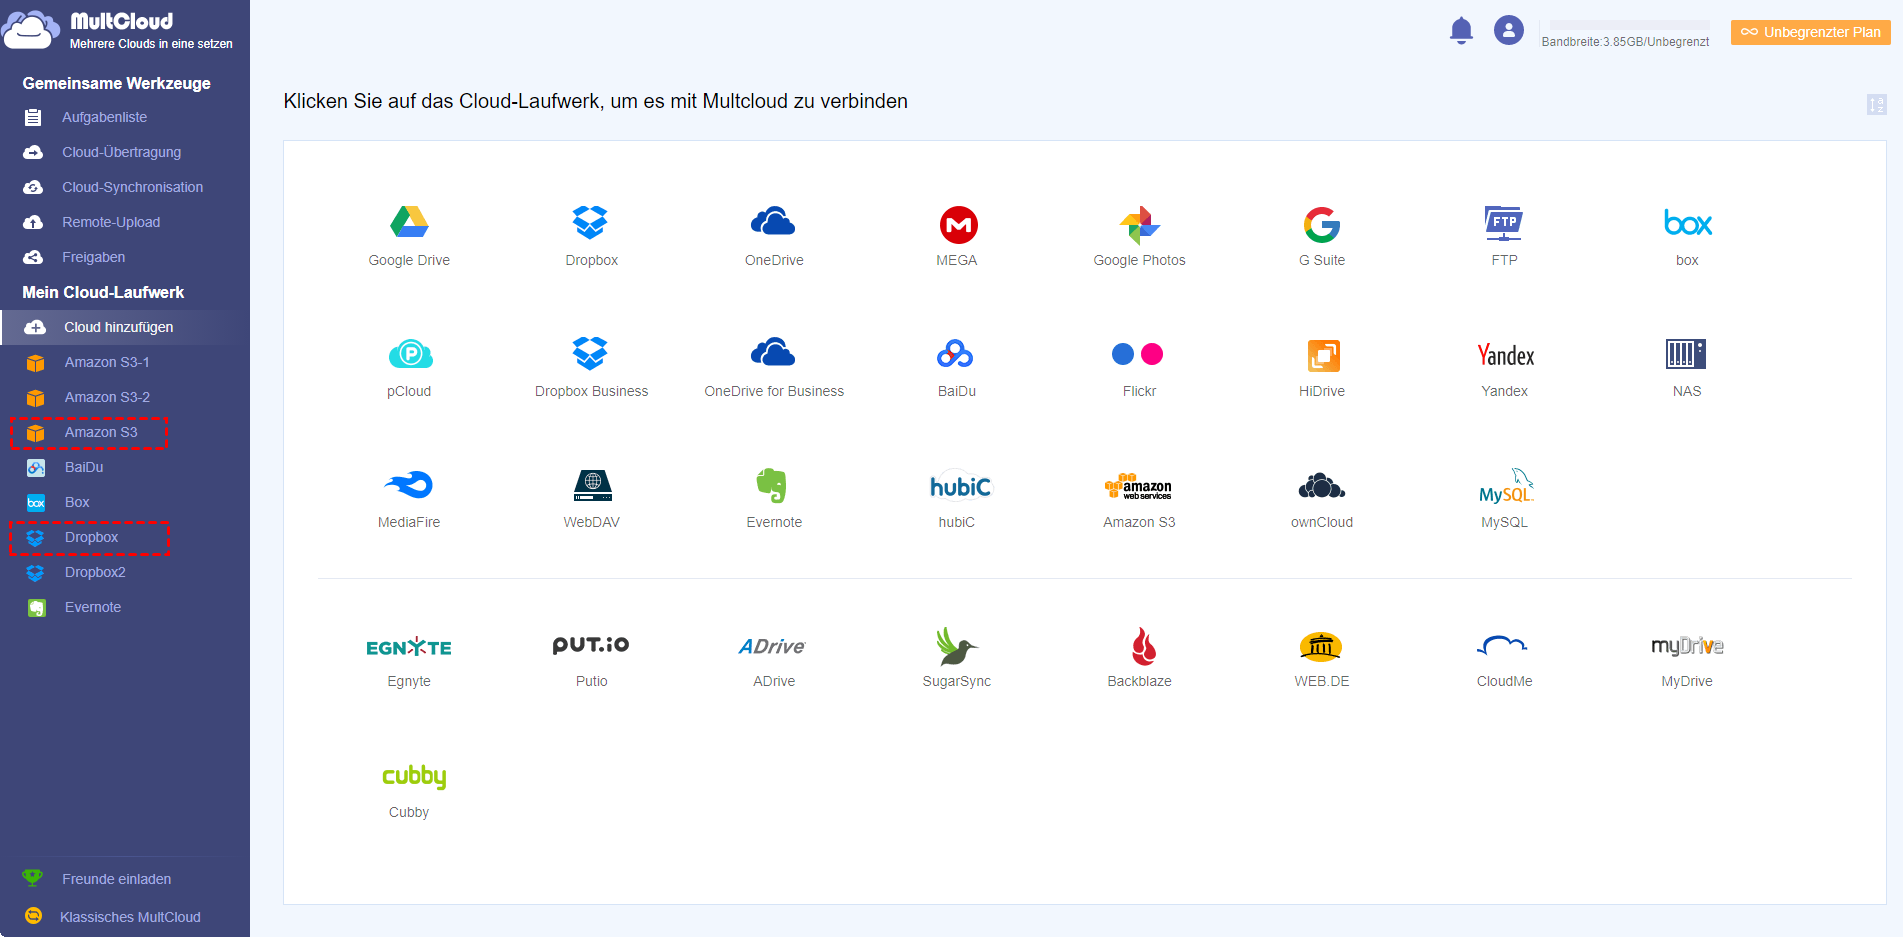Image resolution: width=1903 pixels, height=937 pixels.
Task: Click Cloud hinzufügen in sidebar
Action: pos(125,327)
